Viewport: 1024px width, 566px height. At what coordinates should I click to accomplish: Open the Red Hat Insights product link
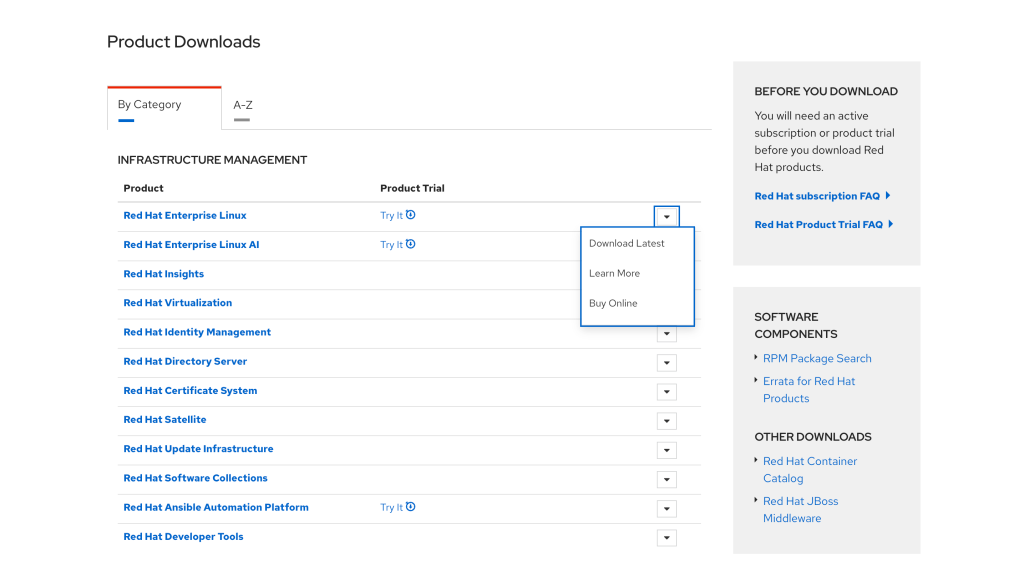(163, 274)
